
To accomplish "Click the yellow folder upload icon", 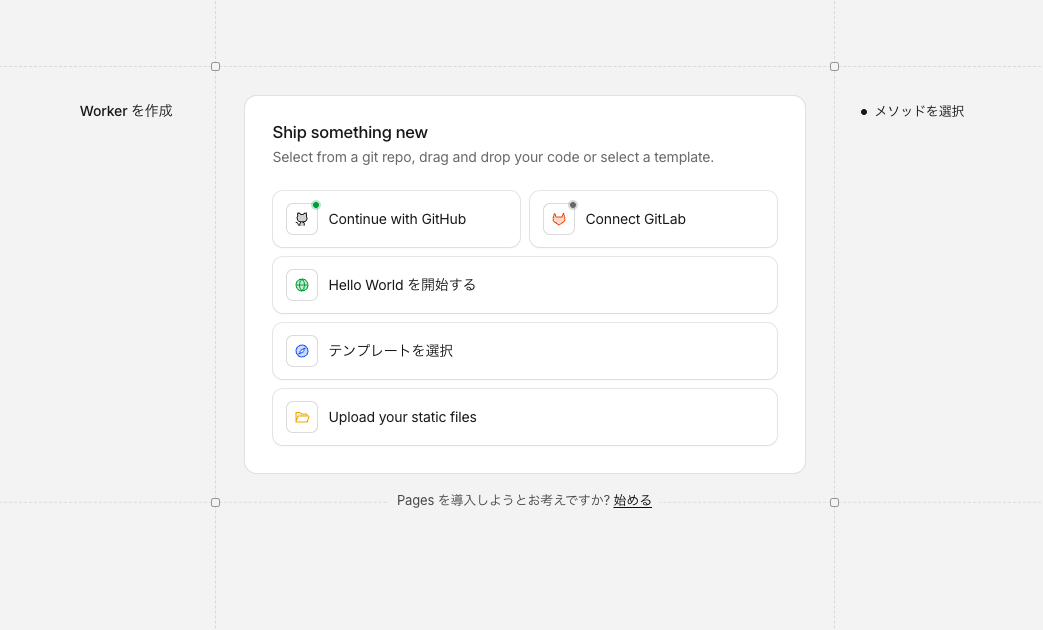I will [x=302, y=417].
